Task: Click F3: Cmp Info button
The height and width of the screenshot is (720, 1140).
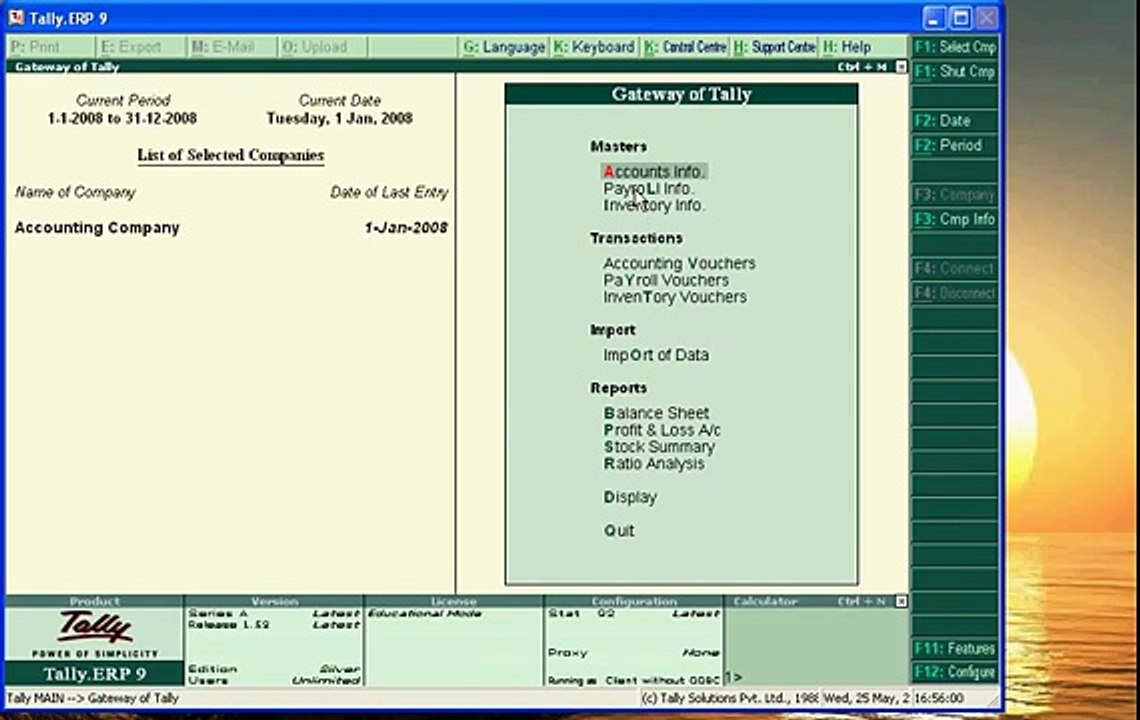Action: tap(955, 219)
